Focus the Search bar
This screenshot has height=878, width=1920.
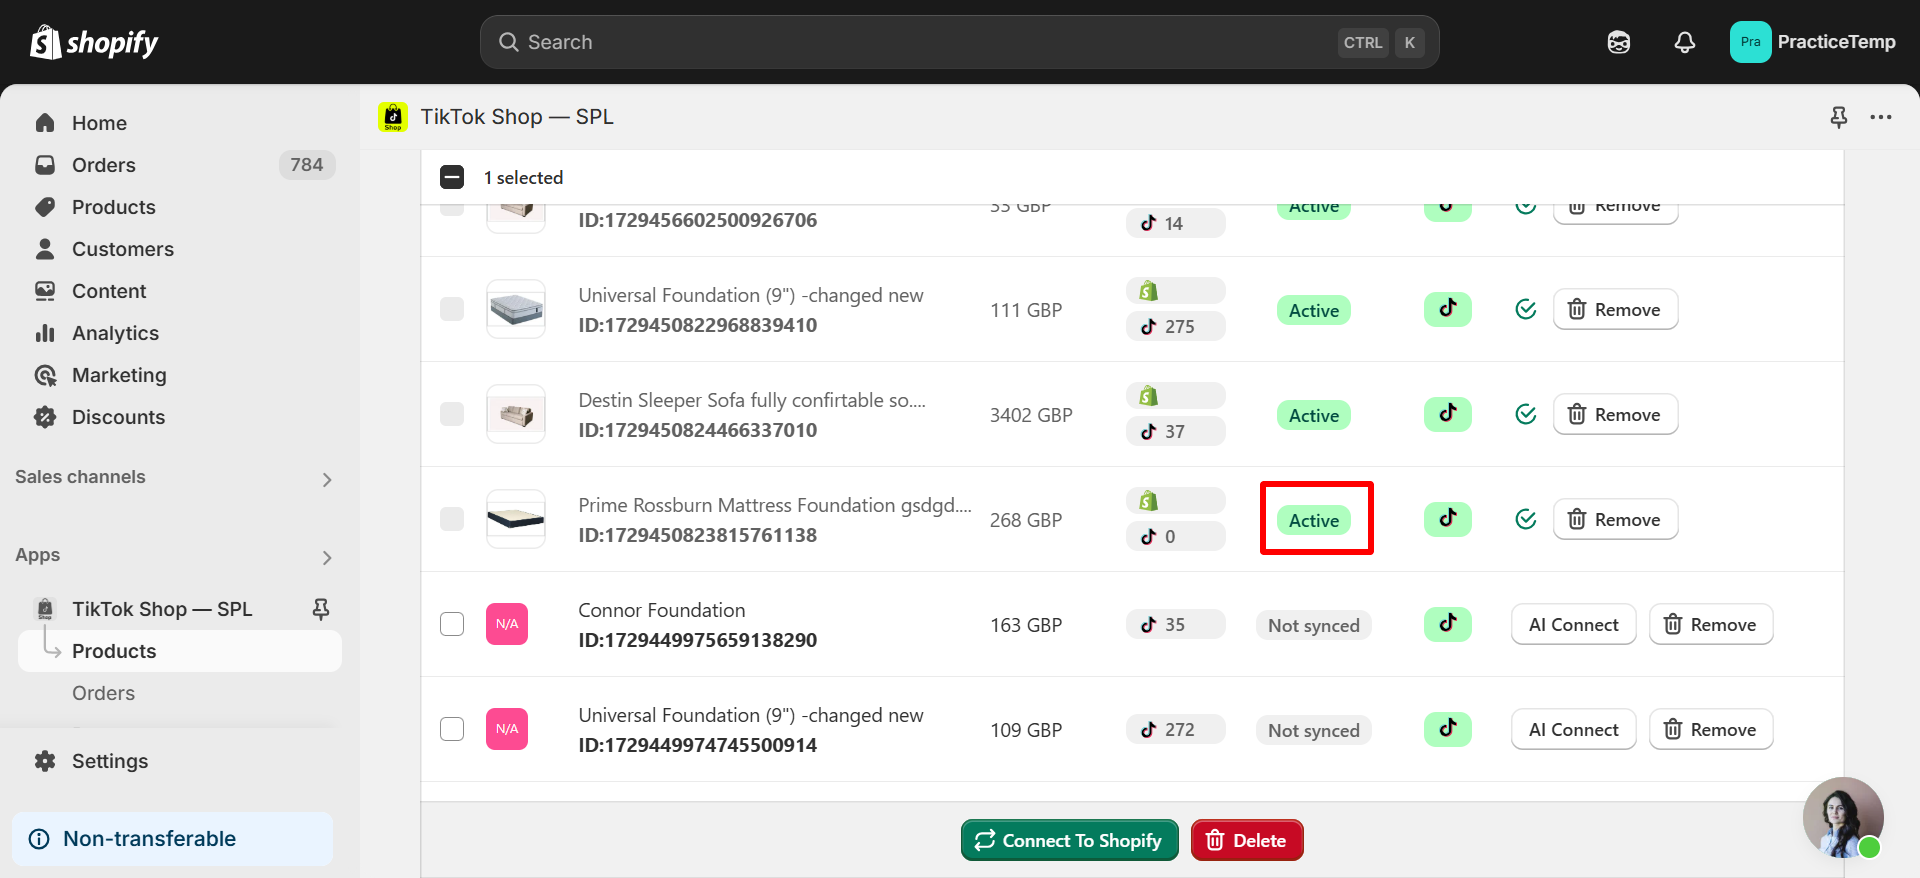click(959, 42)
